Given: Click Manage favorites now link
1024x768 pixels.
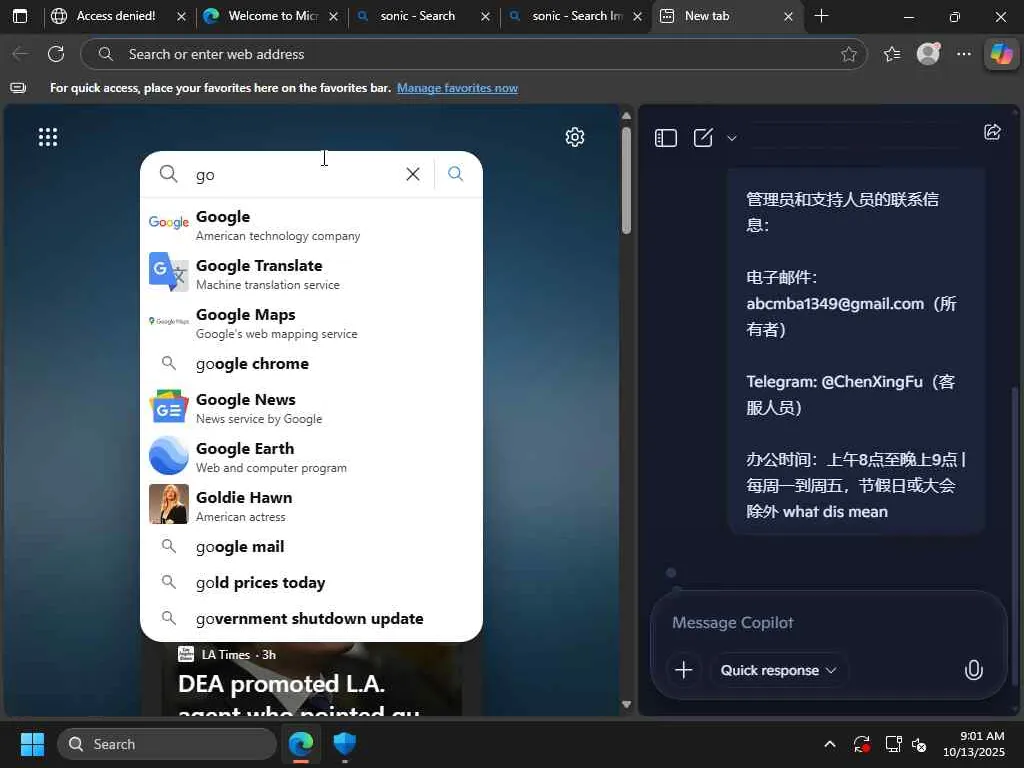Looking at the screenshot, I should pos(457,88).
